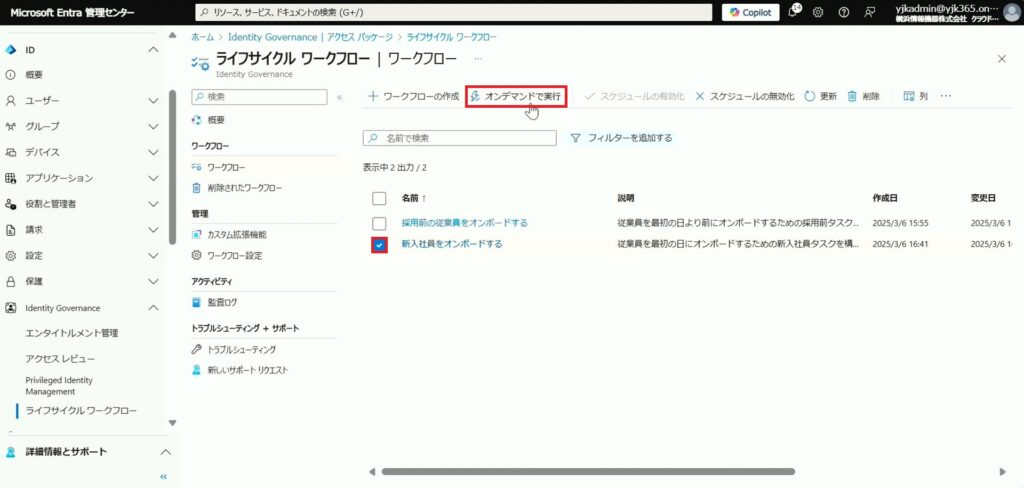Click ワークフローの作成 toolbar button
1024x488 pixels.
coord(414,96)
